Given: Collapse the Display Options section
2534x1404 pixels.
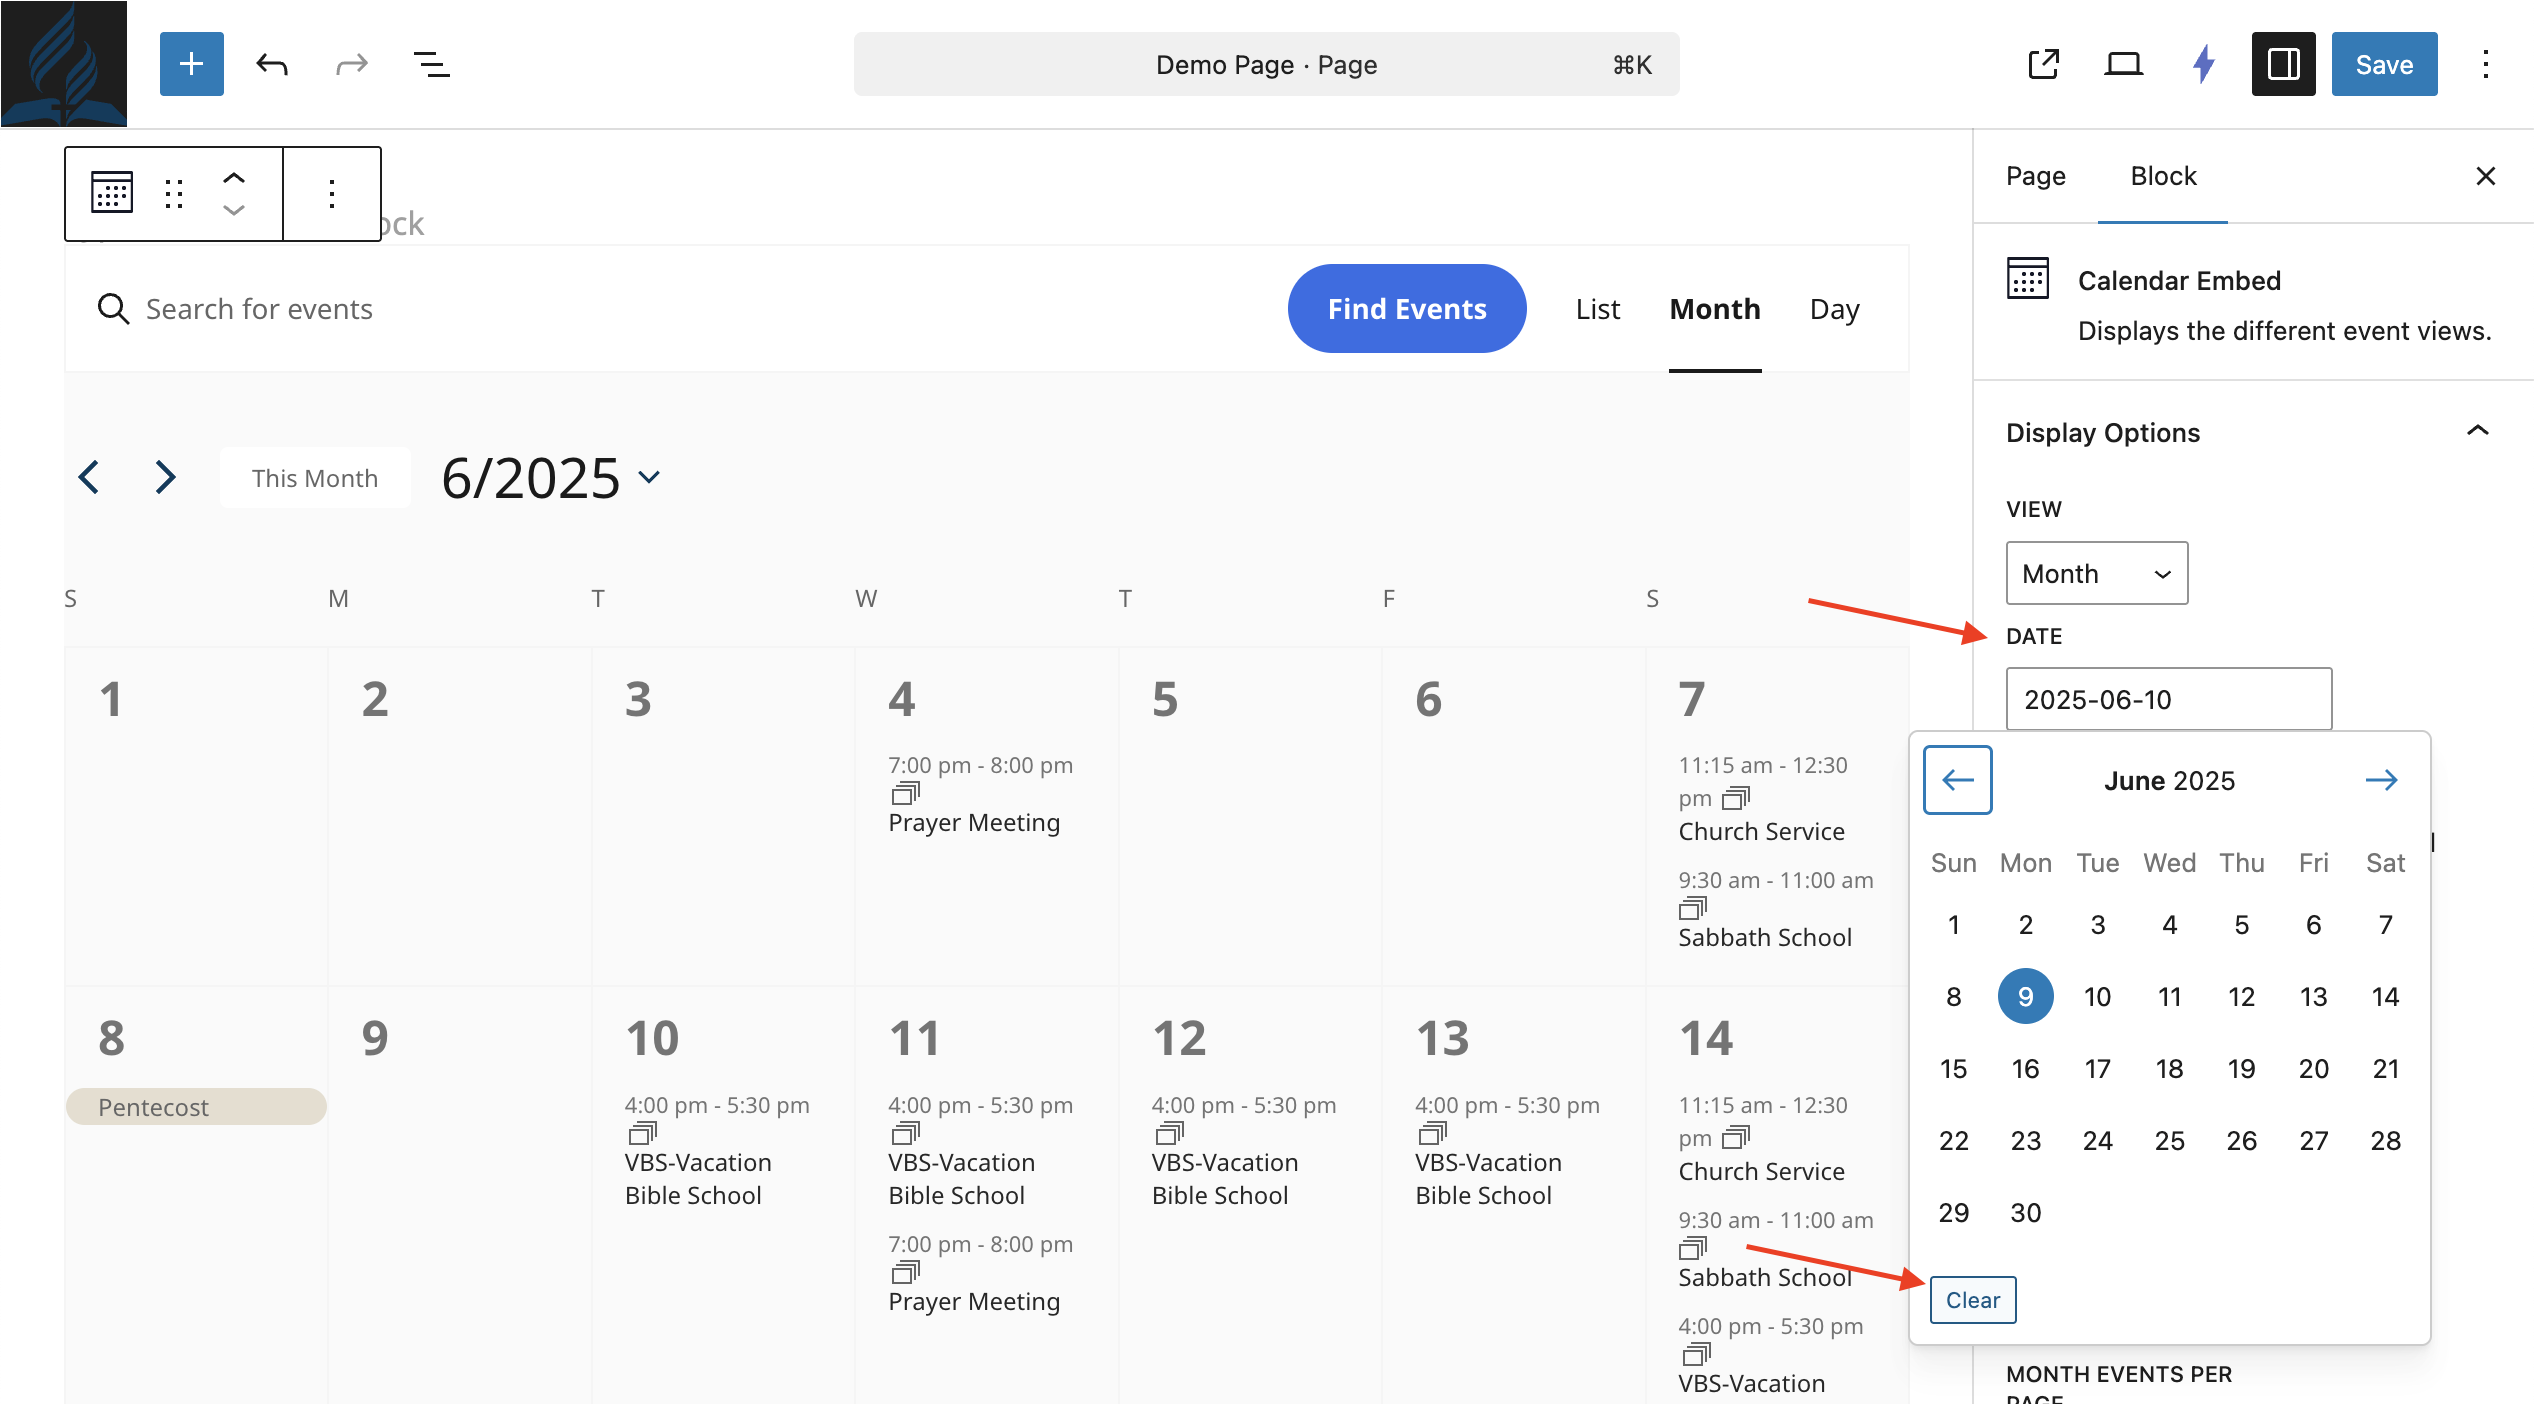Looking at the screenshot, I should pyautogui.click(x=2477, y=431).
